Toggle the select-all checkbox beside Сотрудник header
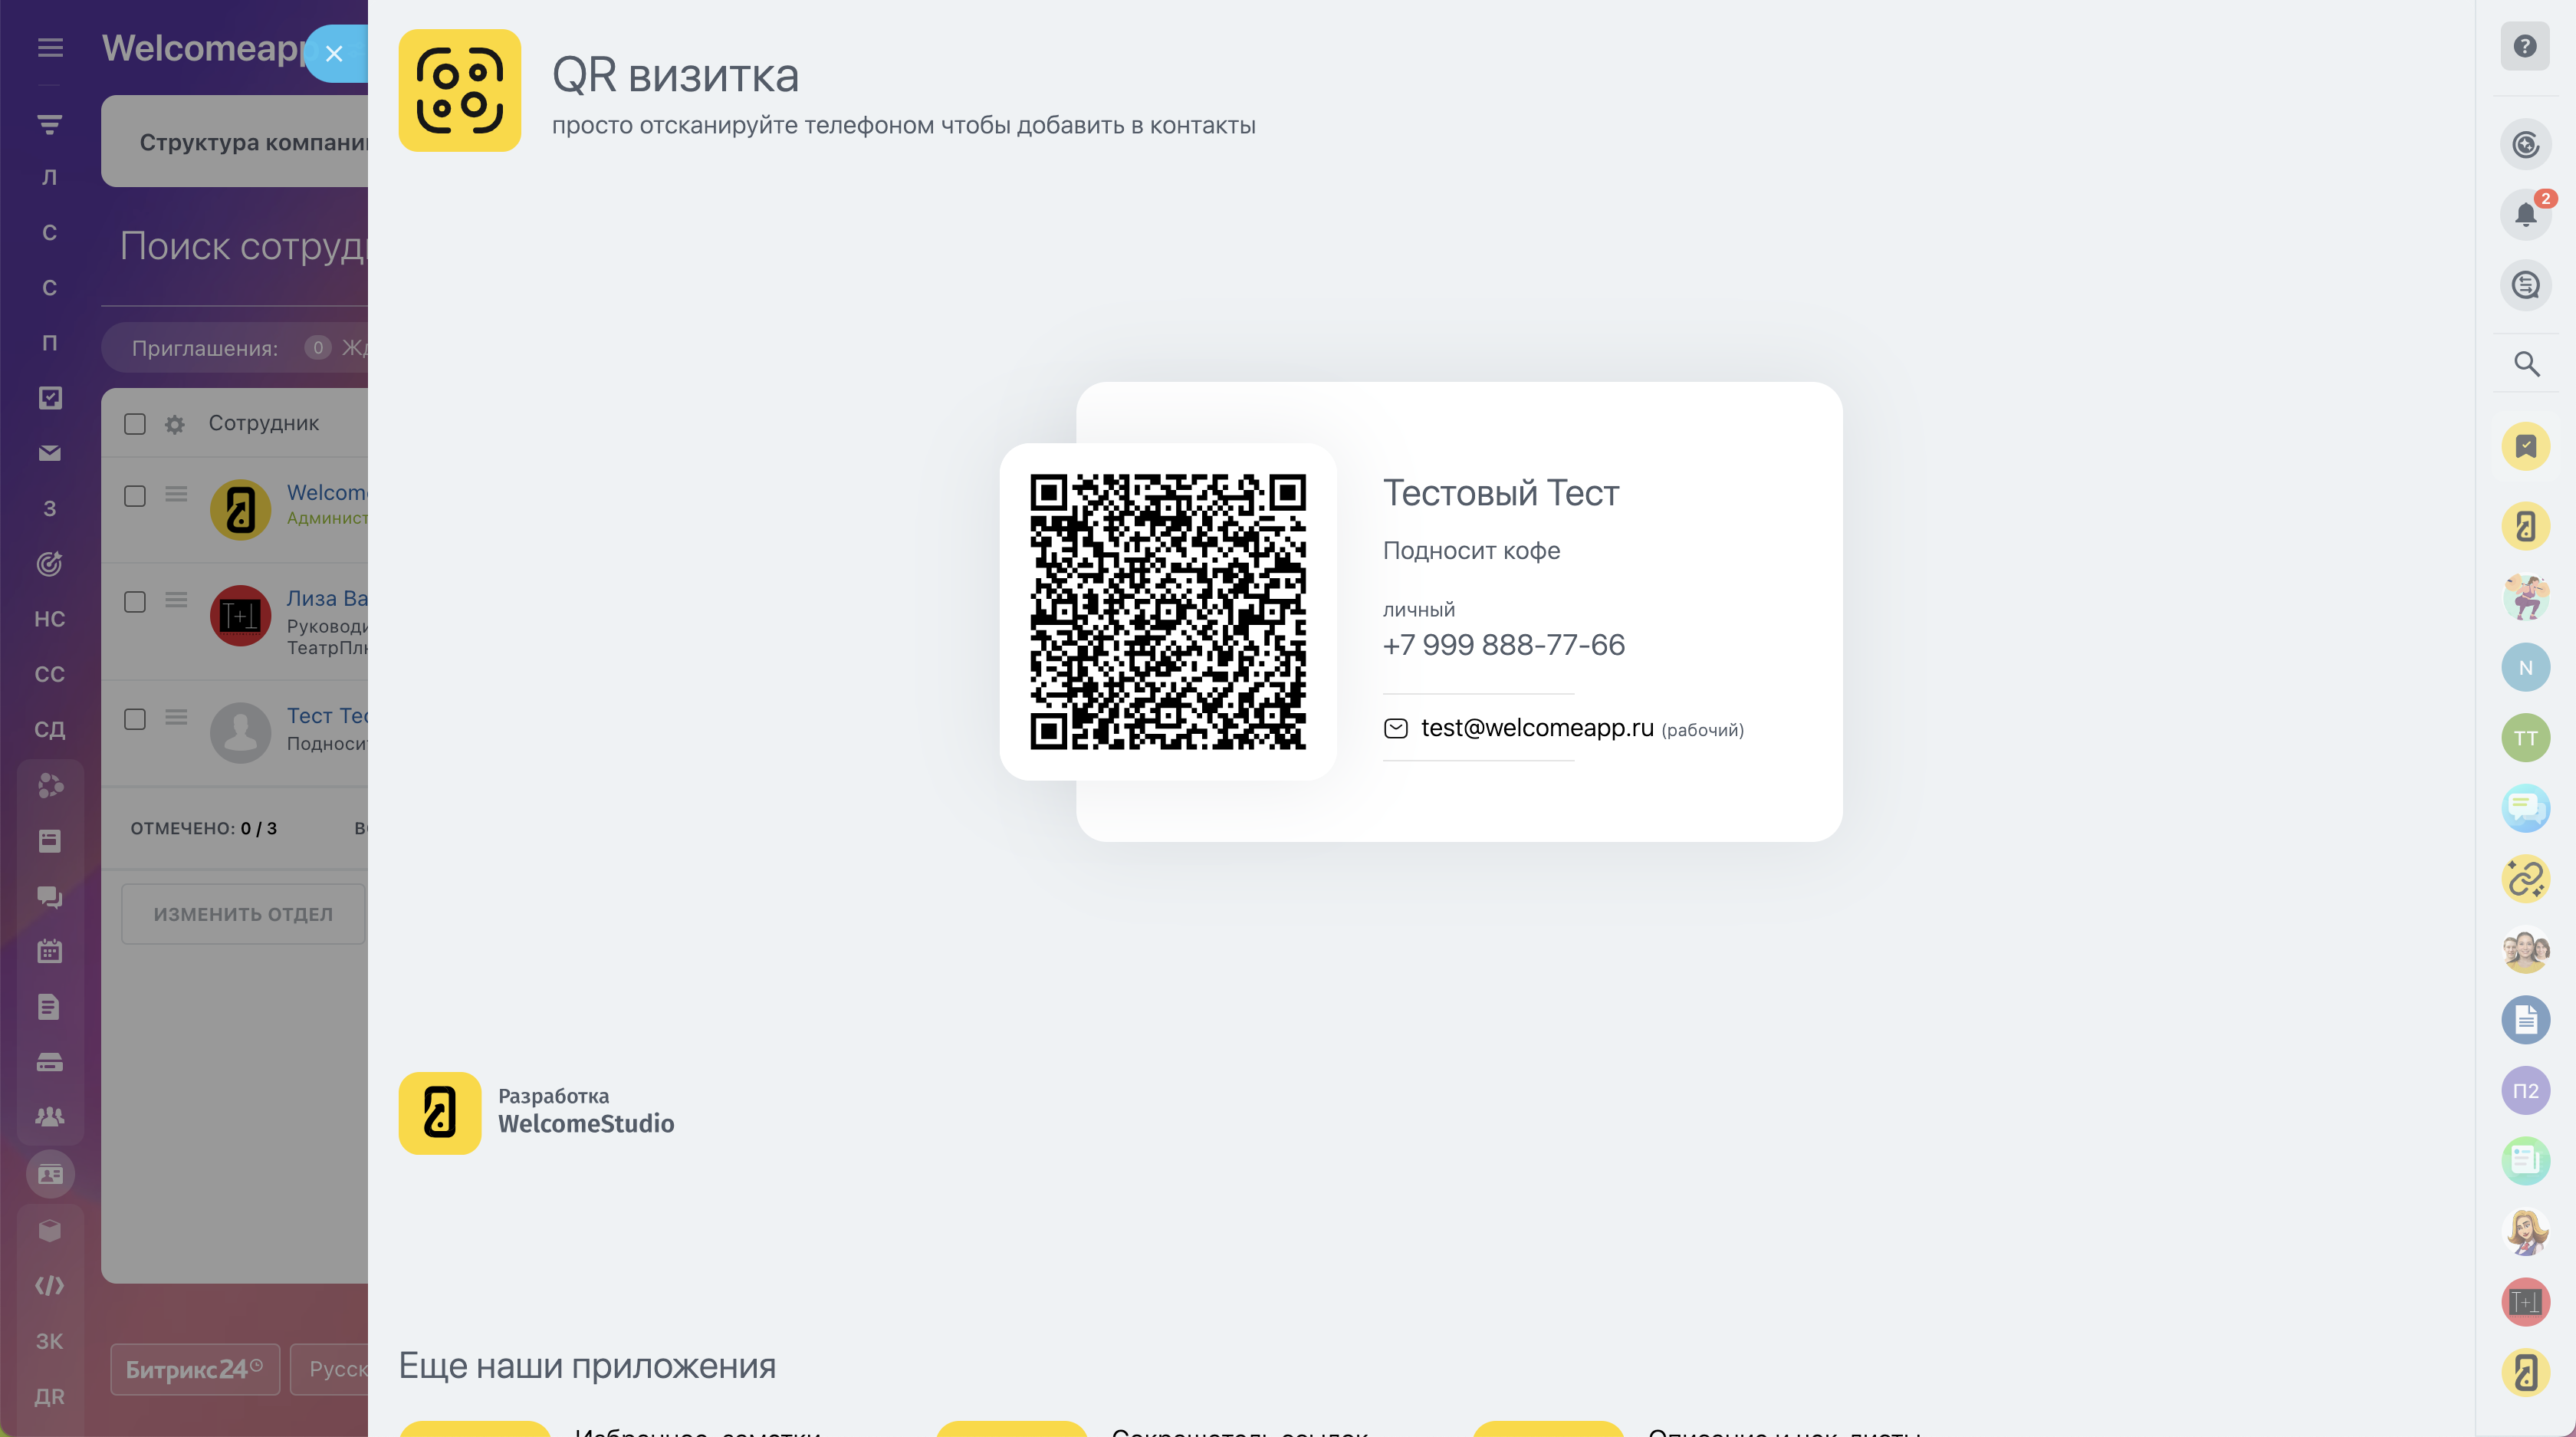 coord(135,424)
